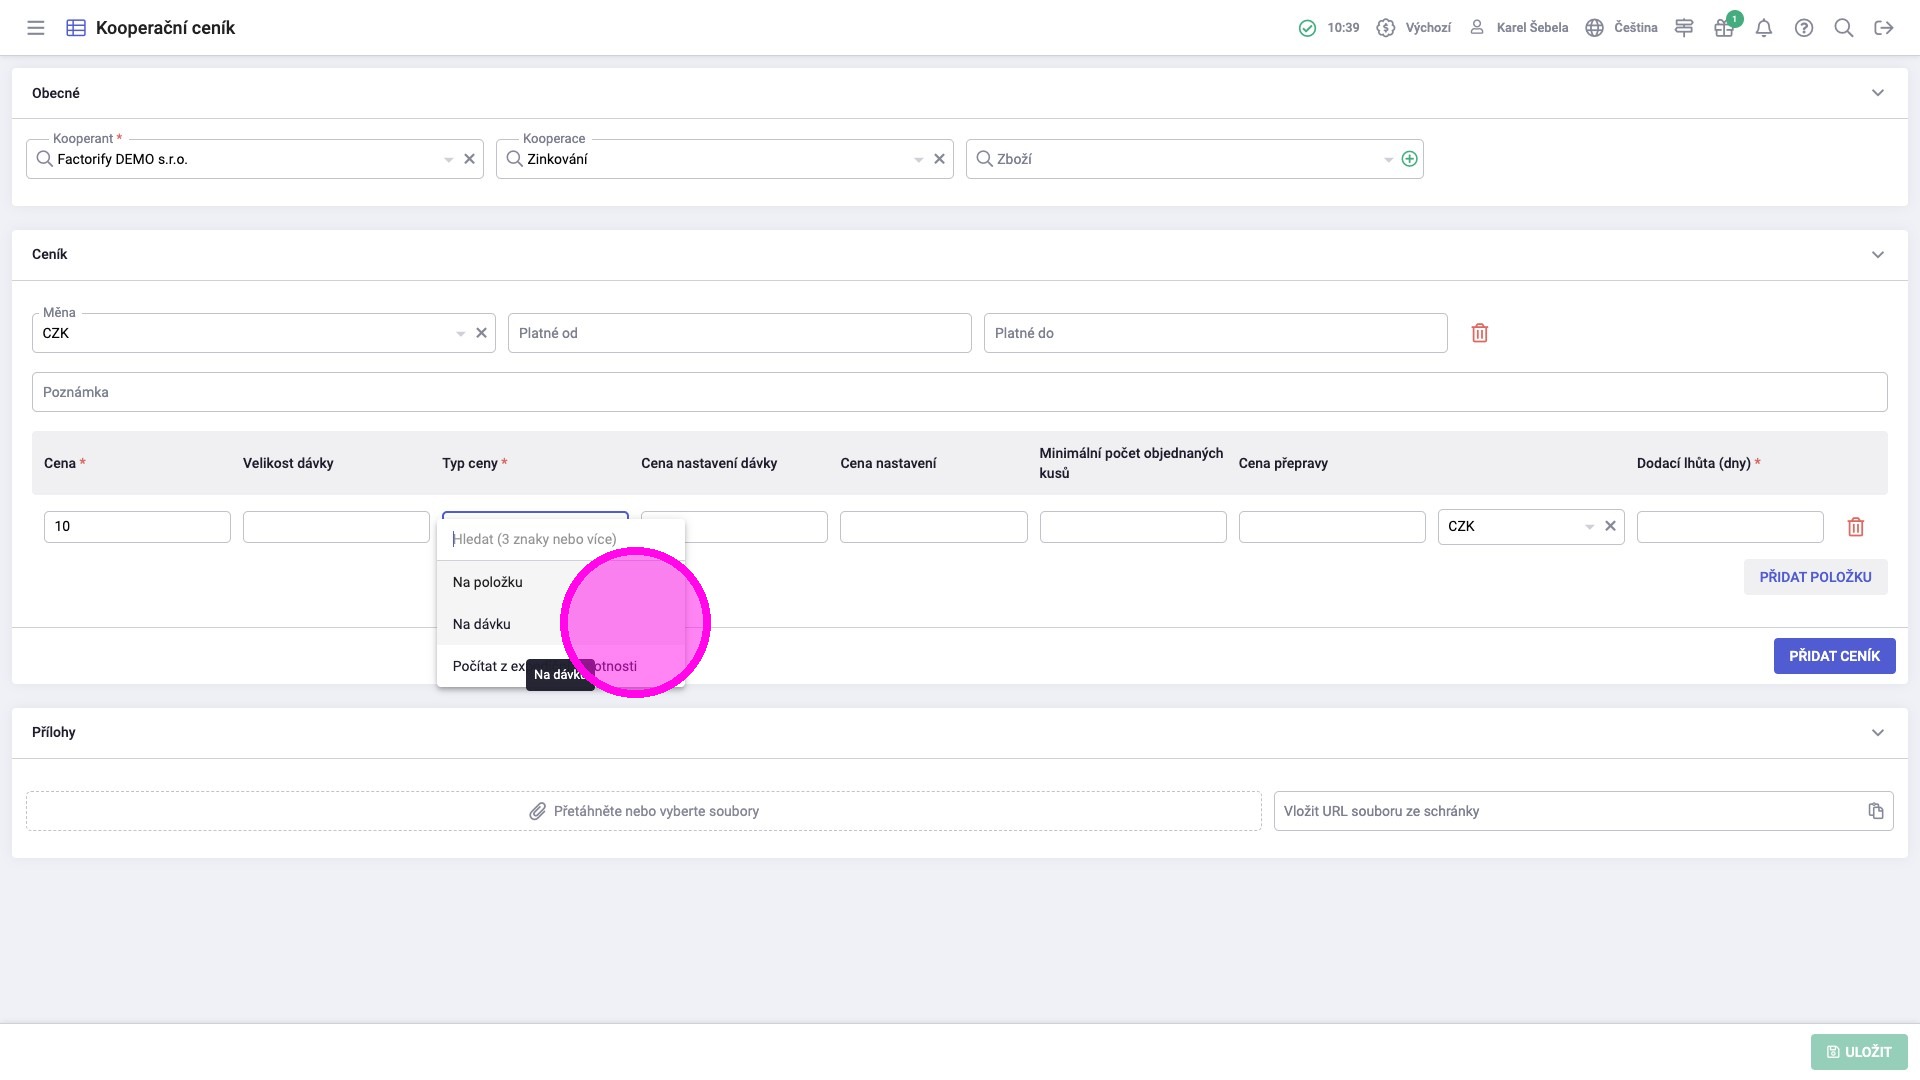Choose Na dávku from the list
This screenshot has height=1080, width=1920.
(x=482, y=624)
